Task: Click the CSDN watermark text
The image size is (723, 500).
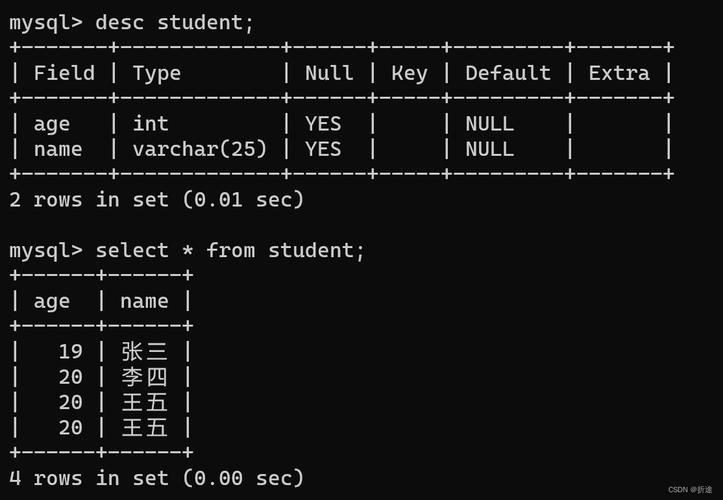Action: (x=690, y=490)
